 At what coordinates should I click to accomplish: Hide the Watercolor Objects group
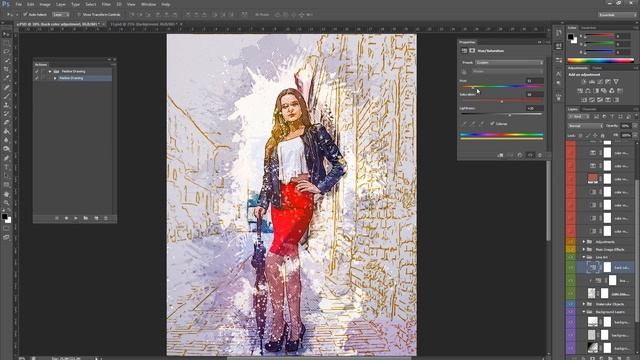click(571, 304)
